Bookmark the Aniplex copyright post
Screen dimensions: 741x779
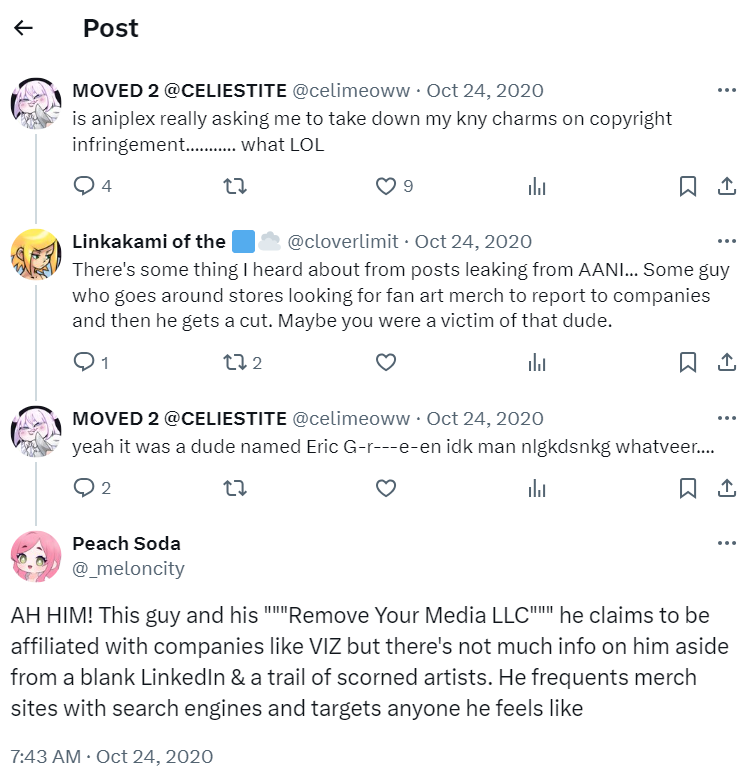(688, 186)
